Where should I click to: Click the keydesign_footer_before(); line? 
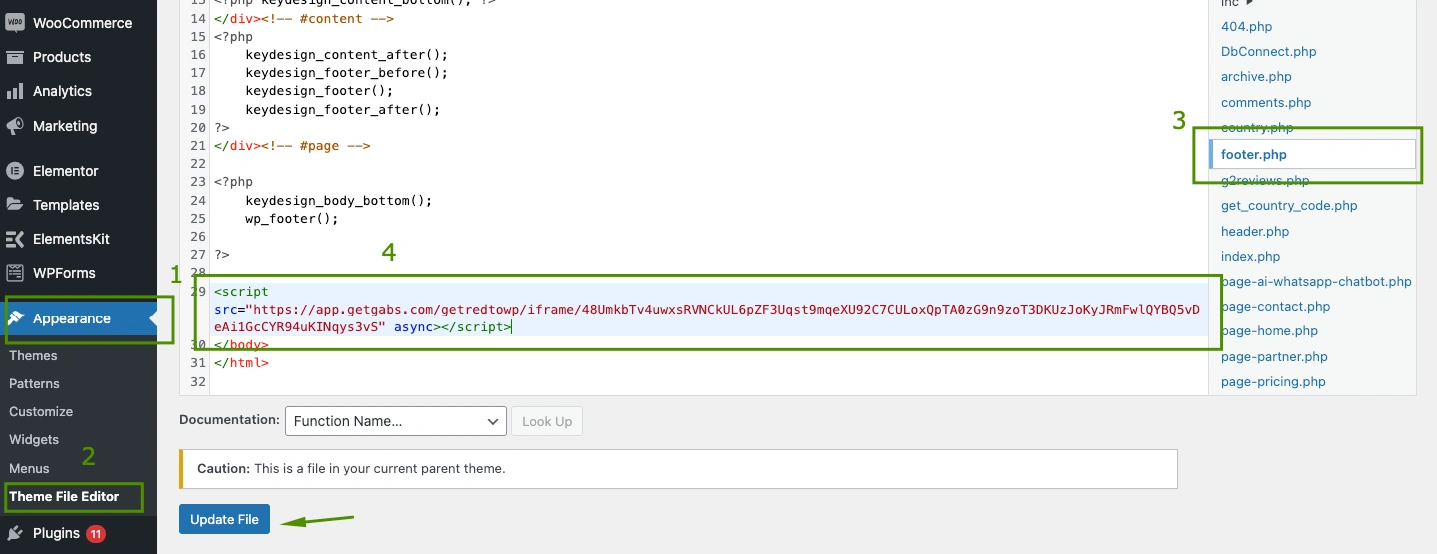[346, 72]
